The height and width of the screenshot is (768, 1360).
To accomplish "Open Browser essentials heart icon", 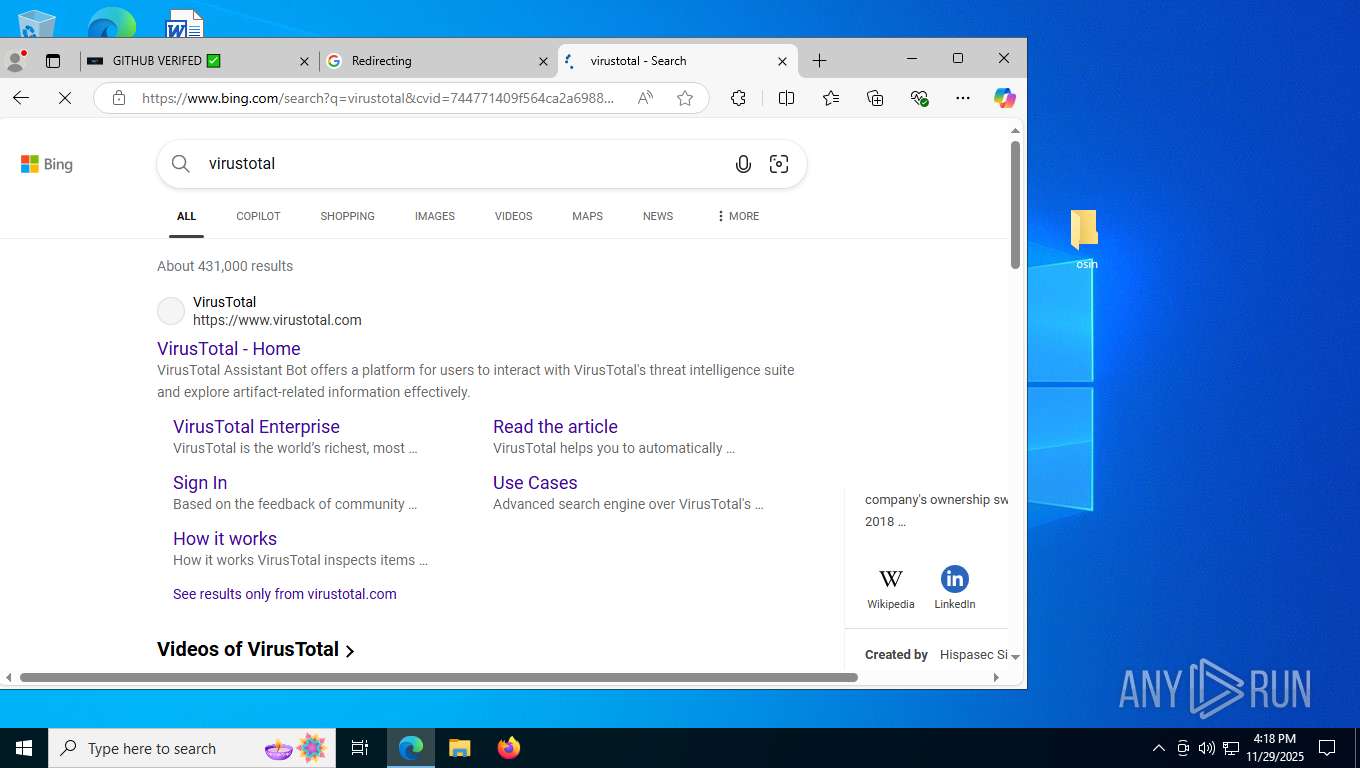I will 920,98.
